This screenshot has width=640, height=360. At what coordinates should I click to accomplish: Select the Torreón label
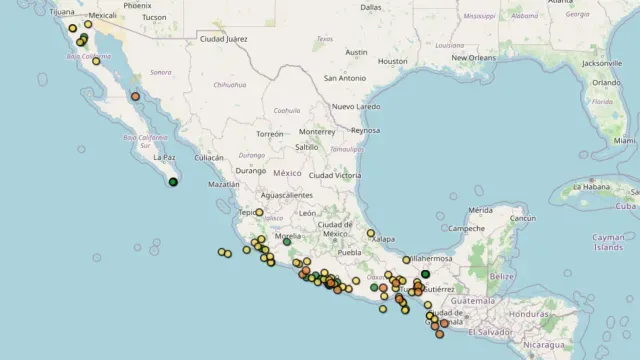click(x=269, y=134)
